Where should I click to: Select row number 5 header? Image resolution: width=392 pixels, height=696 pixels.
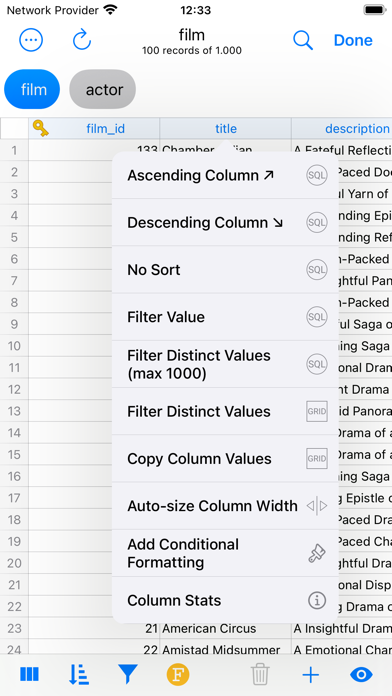coord(14,237)
